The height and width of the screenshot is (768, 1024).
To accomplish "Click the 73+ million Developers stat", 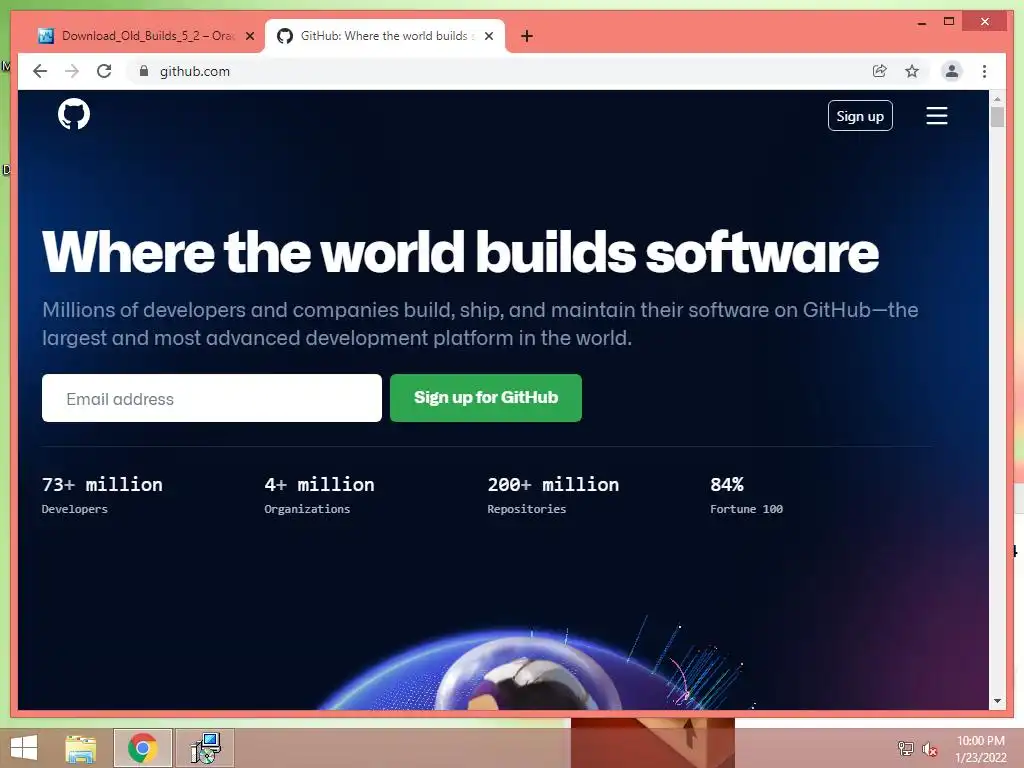I will [102, 496].
